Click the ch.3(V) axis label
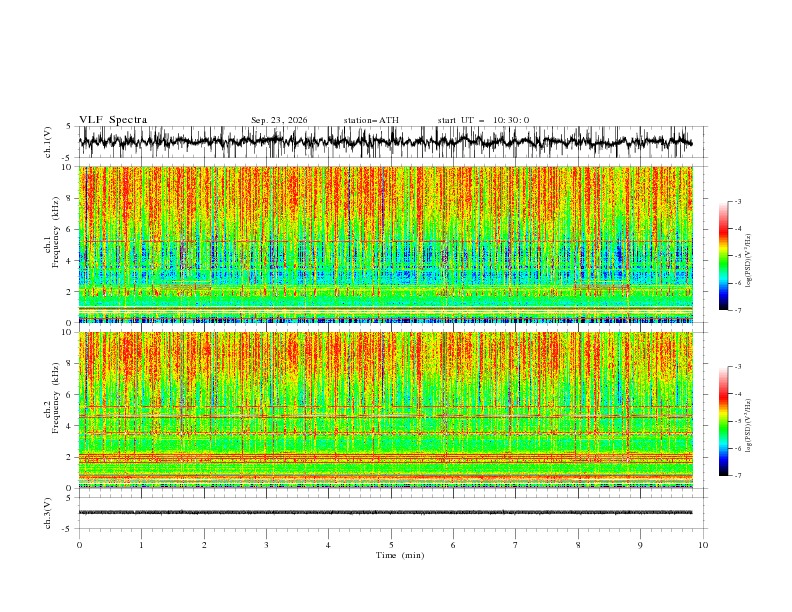This screenshot has width=792, height=612. tap(48, 513)
